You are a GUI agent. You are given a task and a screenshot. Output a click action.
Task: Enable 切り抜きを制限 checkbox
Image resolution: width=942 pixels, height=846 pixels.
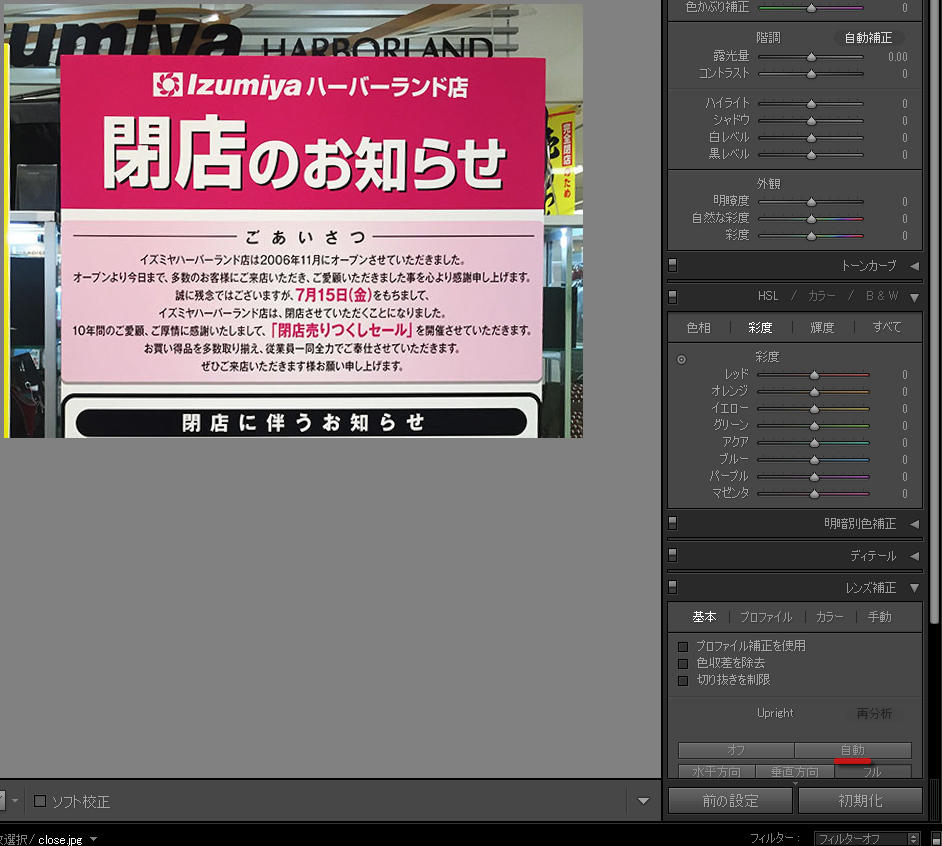click(682, 680)
